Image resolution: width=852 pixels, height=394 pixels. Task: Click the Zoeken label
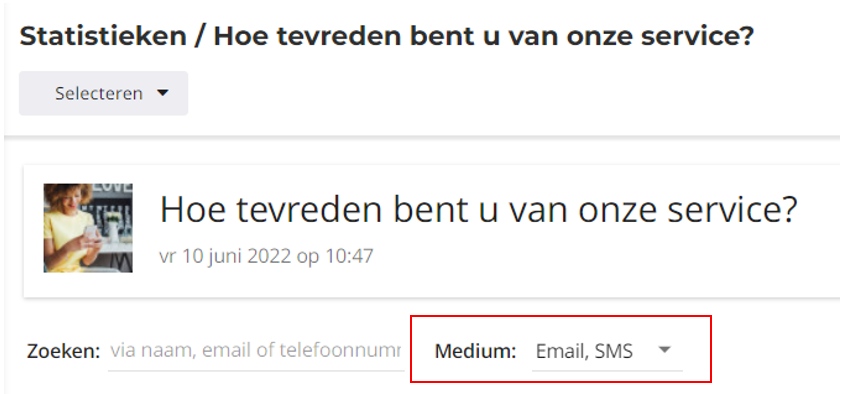pos(64,351)
